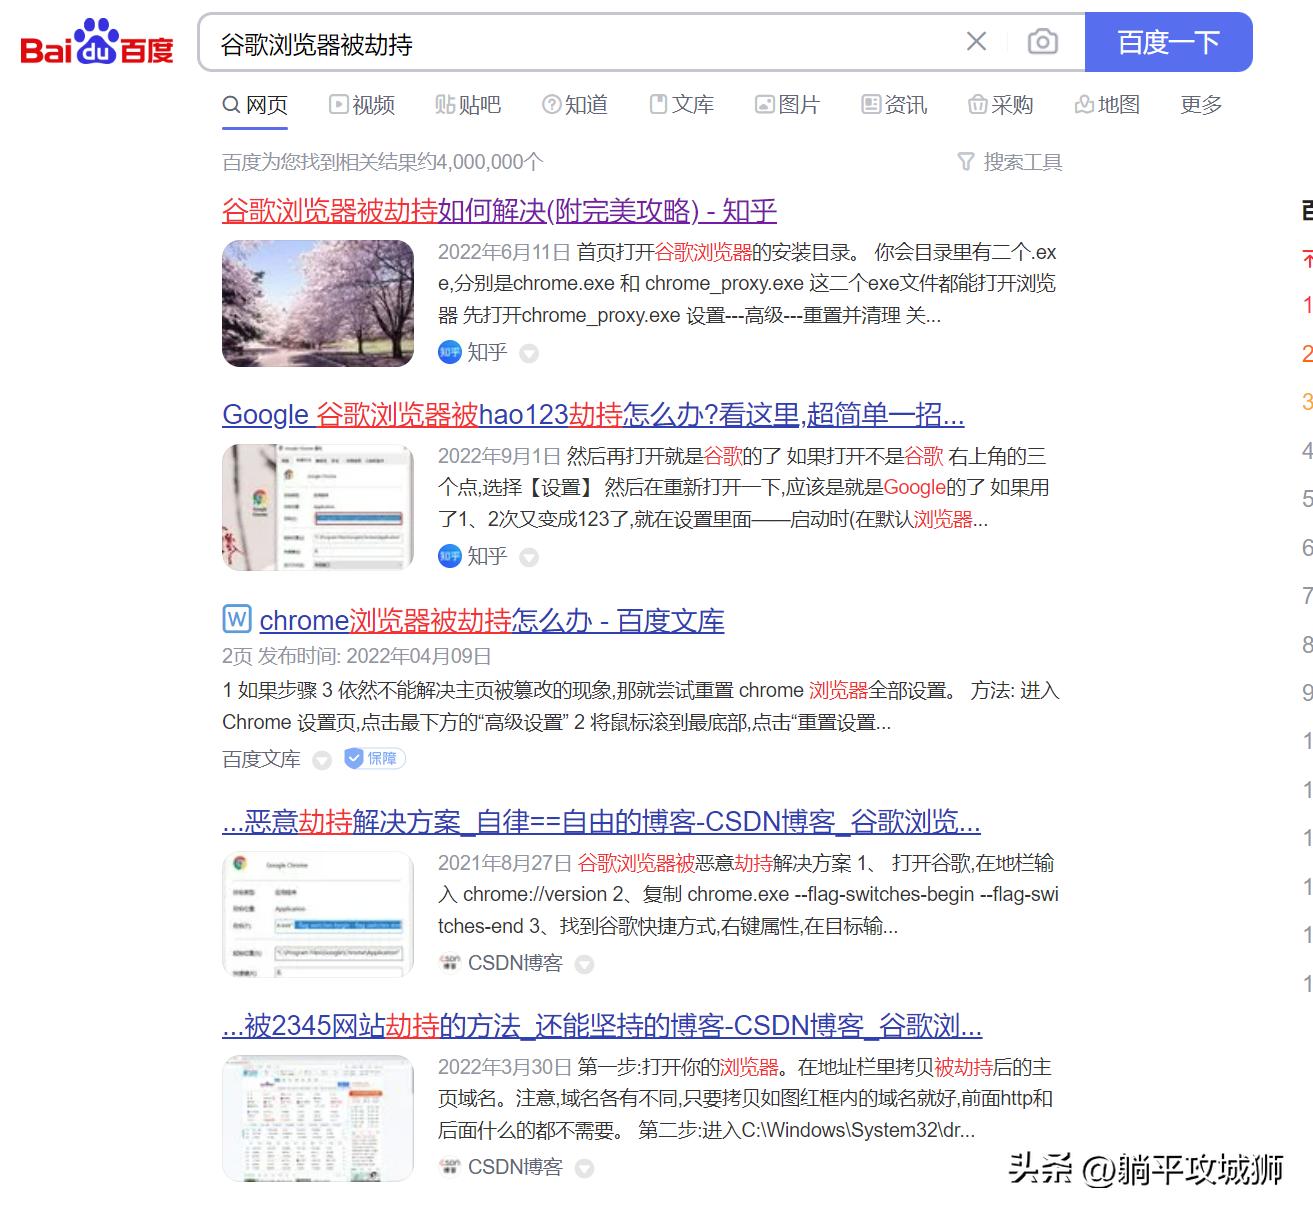1313x1215 pixels.
Task: Expand the feedback dropdown beside 百度文库
Action: 321,759
